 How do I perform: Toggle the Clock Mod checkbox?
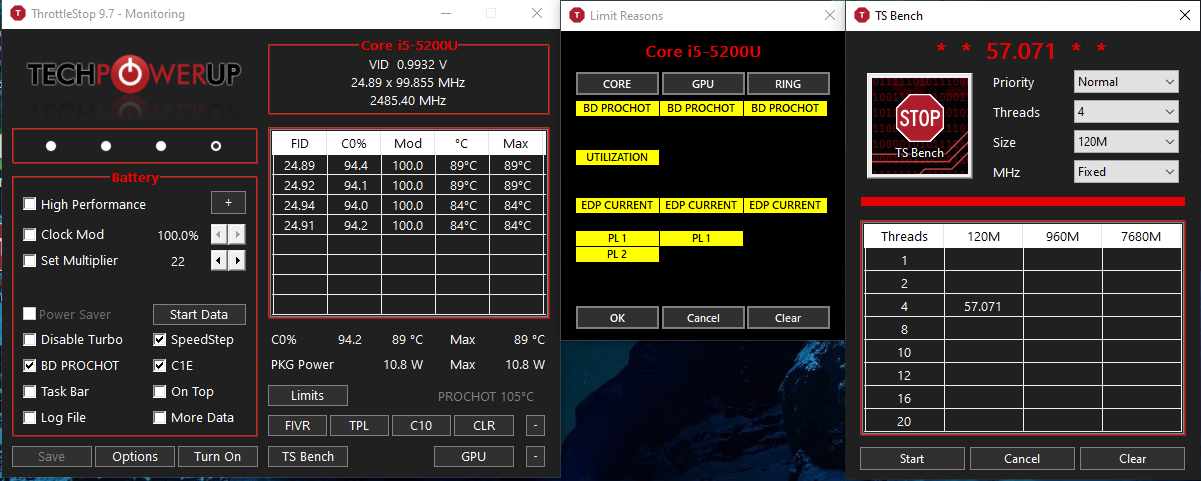[30, 235]
